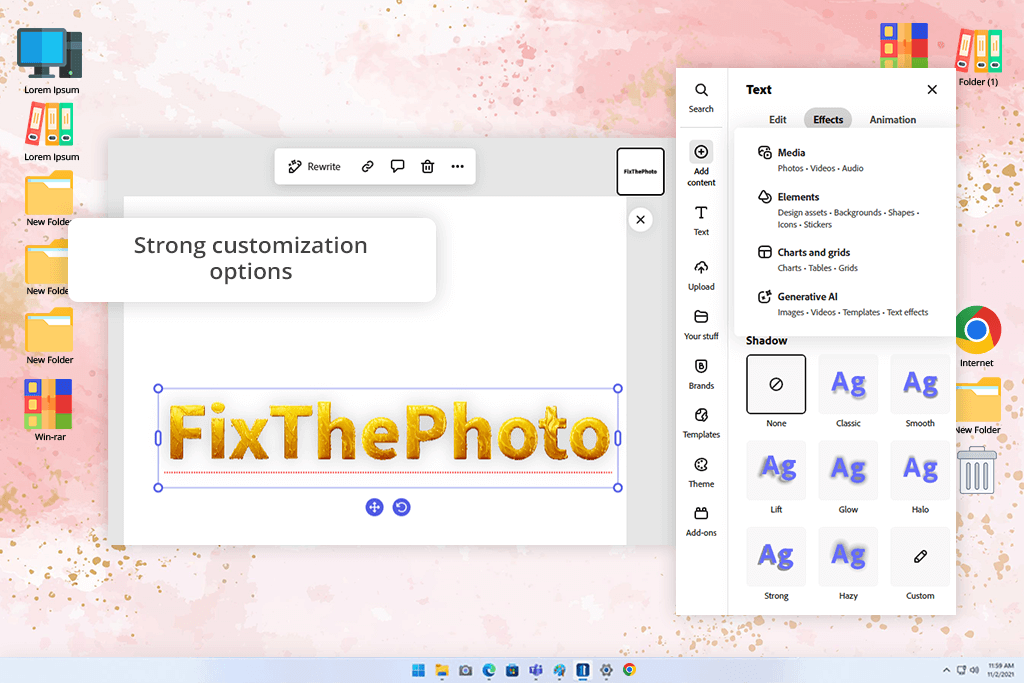Screen dimensions: 1024x683
Task: Open New Folder above Win-rar icon
Action: [x=50, y=338]
